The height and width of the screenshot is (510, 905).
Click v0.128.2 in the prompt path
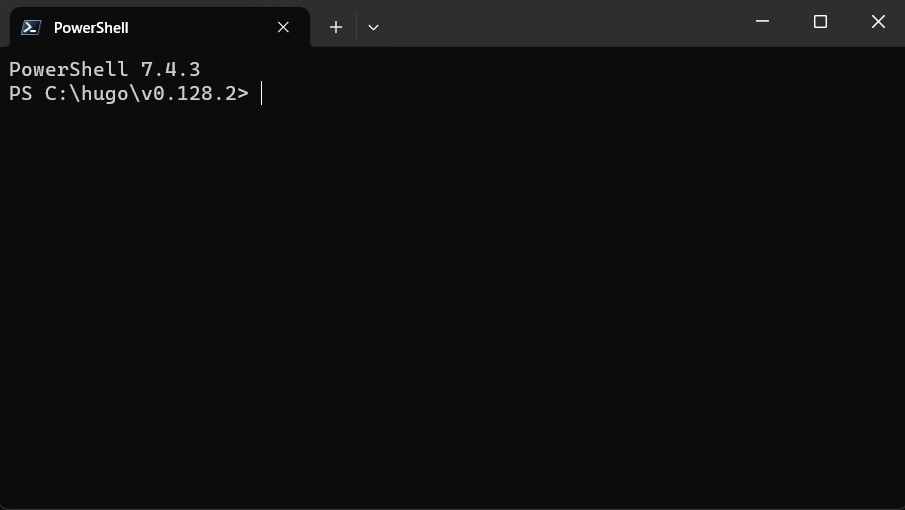[189, 93]
